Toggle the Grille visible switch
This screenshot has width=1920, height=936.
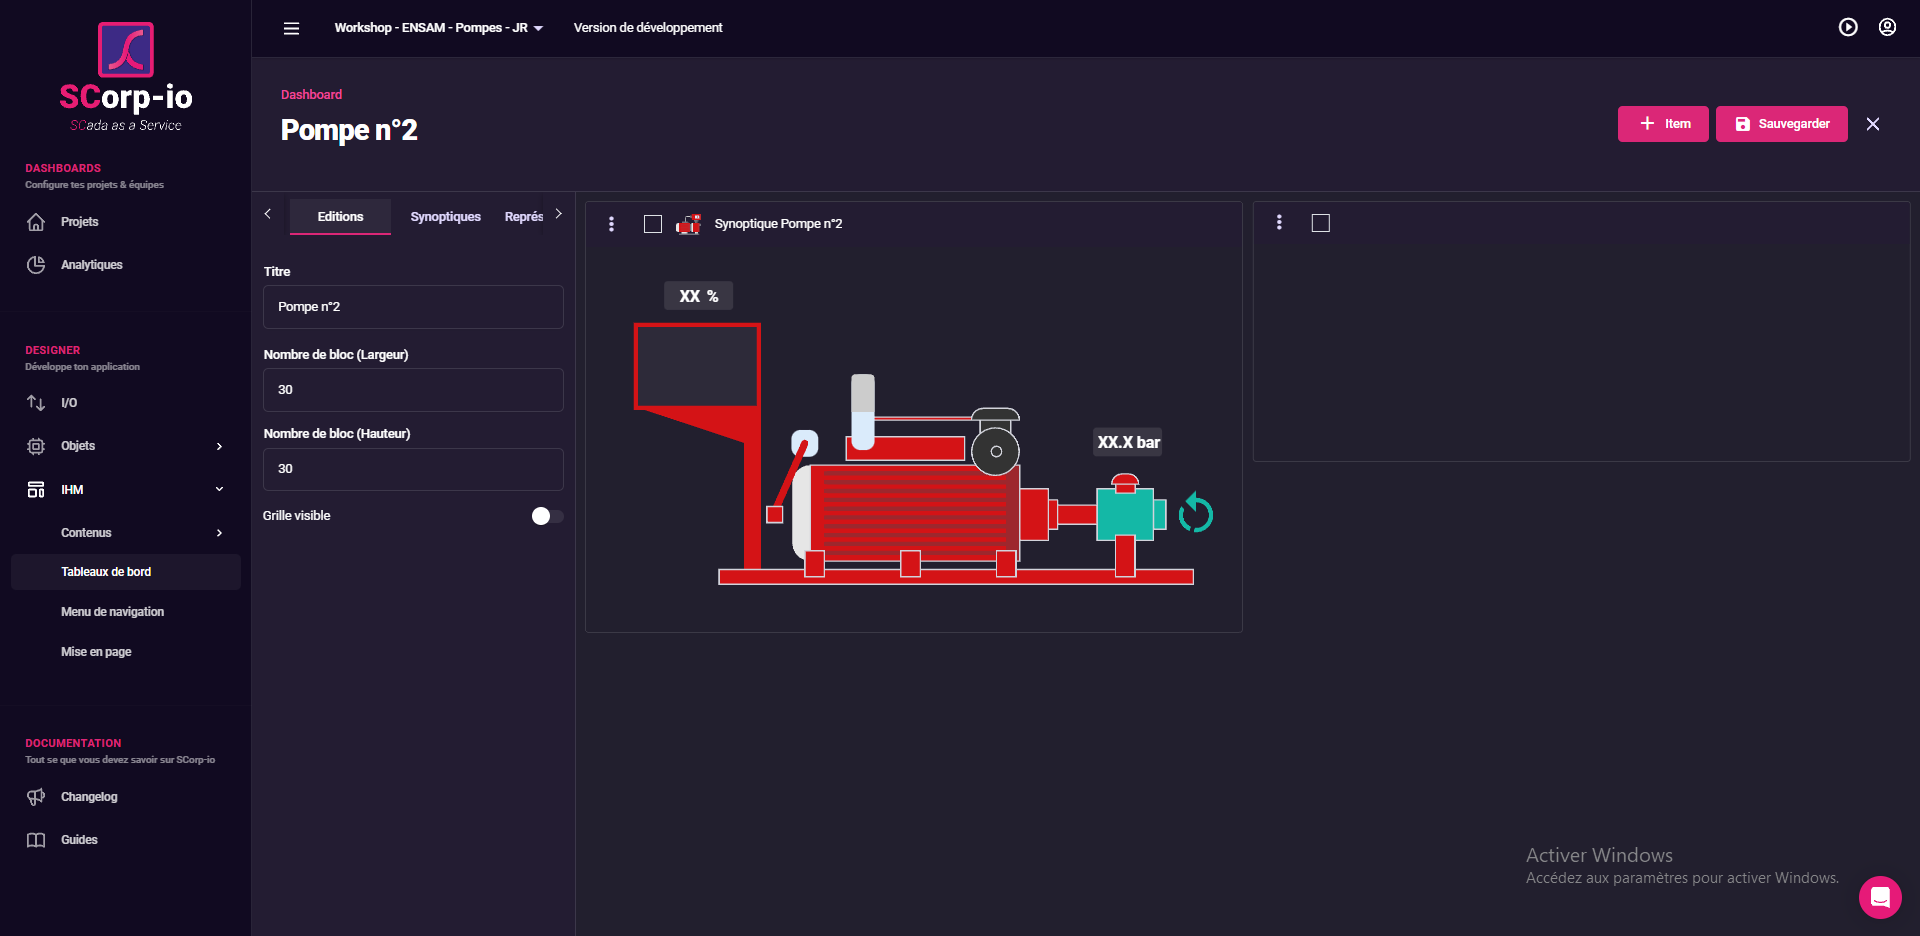click(547, 516)
